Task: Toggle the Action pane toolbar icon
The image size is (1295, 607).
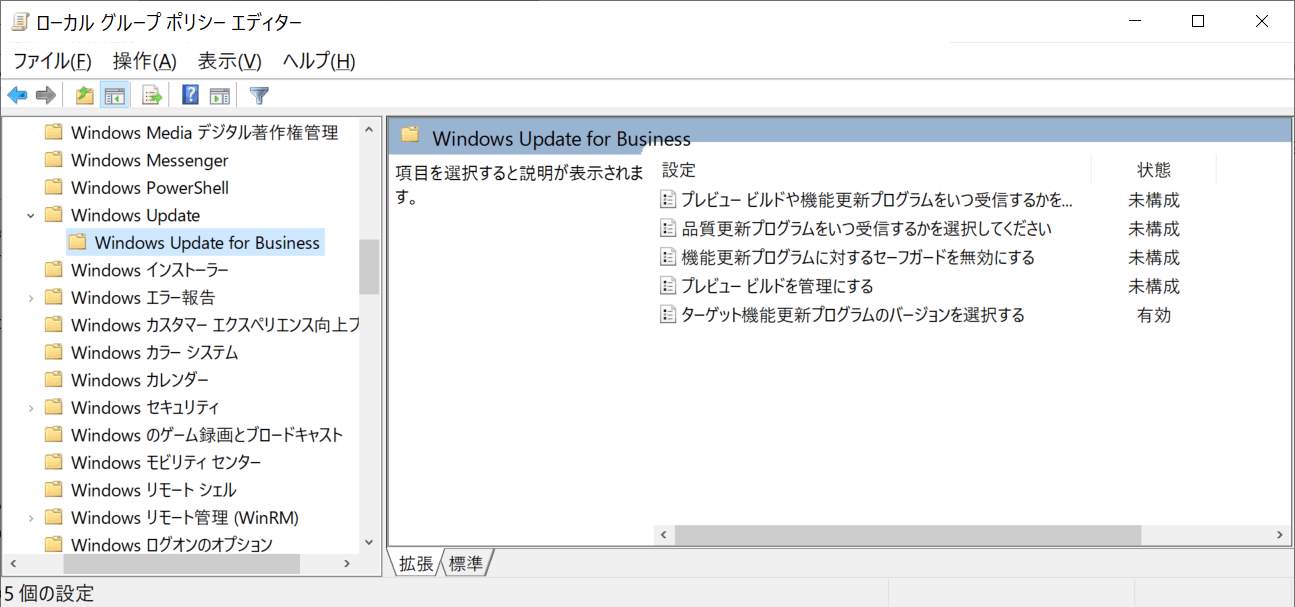Action: 220,95
